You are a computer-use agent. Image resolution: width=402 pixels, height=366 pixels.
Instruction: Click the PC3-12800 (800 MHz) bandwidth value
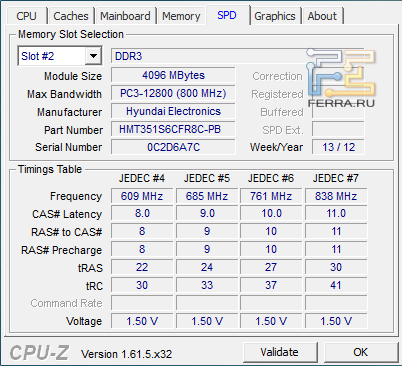click(x=173, y=93)
